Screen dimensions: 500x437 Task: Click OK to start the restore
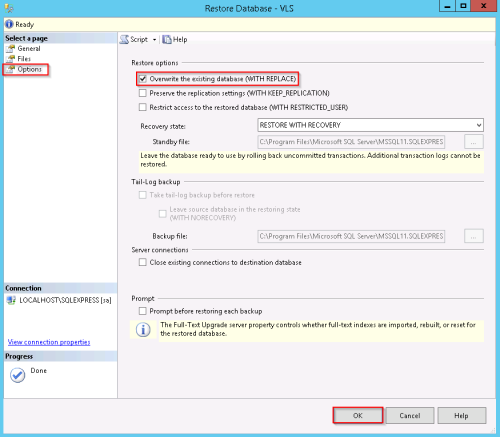[x=358, y=415]
